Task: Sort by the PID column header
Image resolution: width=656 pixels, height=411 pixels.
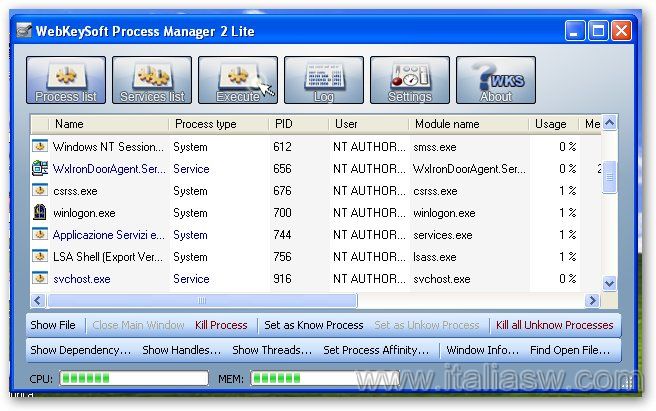Action: pyautogui.click(x=299, y=124)
